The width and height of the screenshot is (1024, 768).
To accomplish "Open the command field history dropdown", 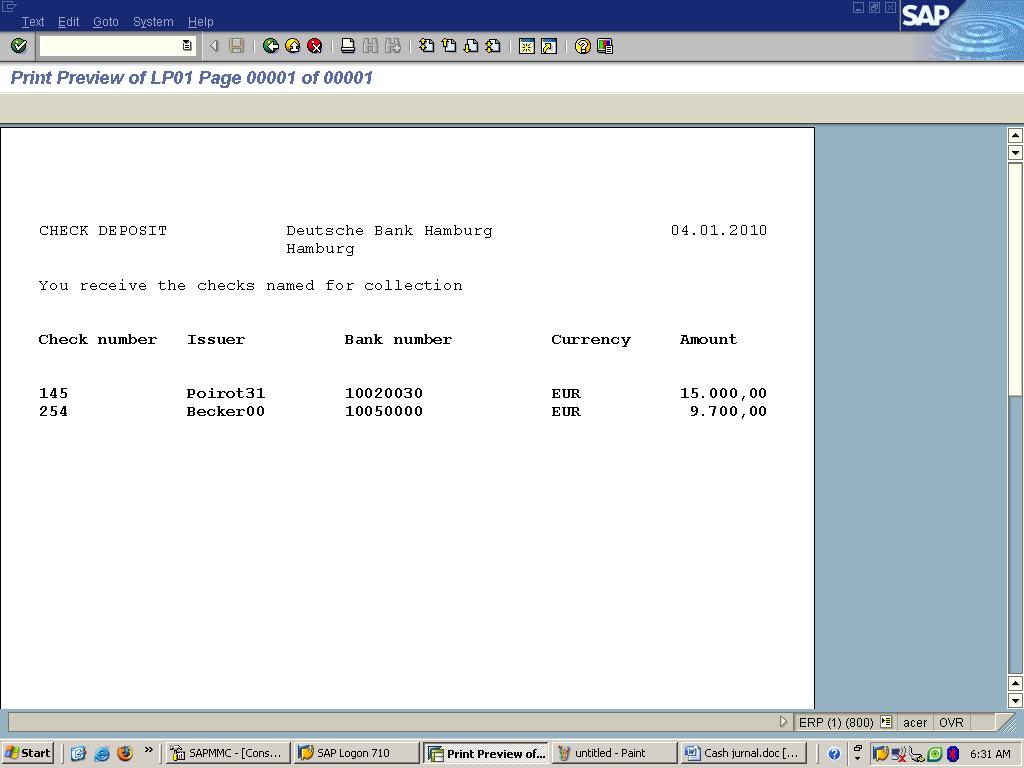I will click(187, 46).
